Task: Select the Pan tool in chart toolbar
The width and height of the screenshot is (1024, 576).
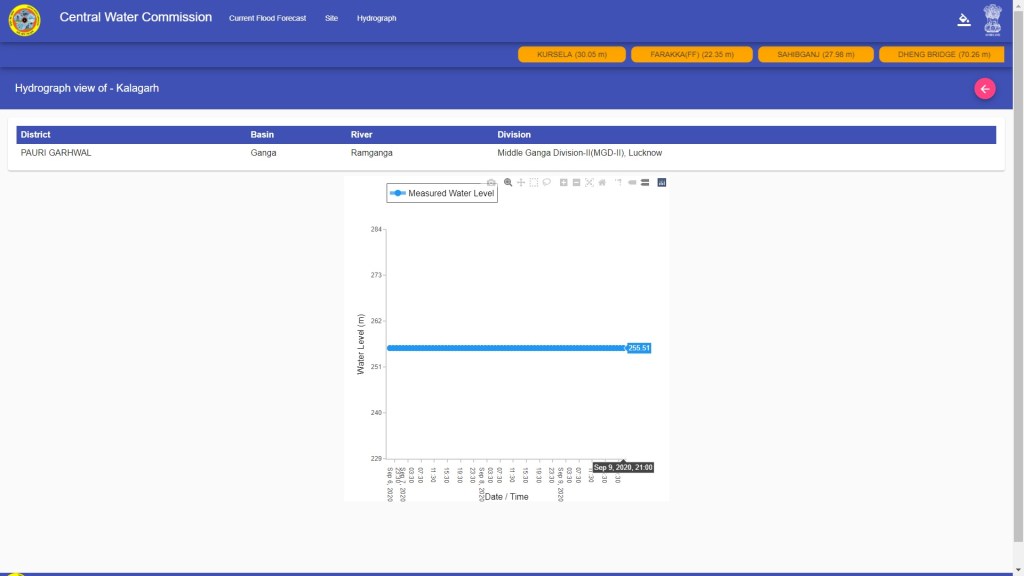Action: click(521, 183)
